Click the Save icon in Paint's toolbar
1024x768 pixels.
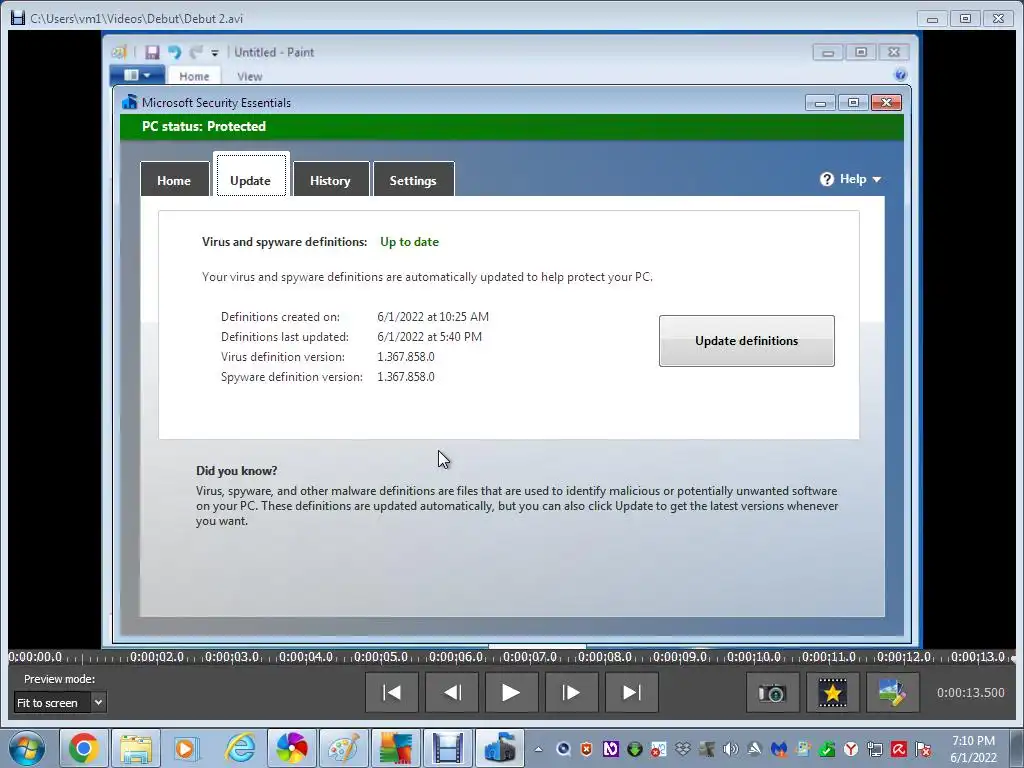coord(152,52)
